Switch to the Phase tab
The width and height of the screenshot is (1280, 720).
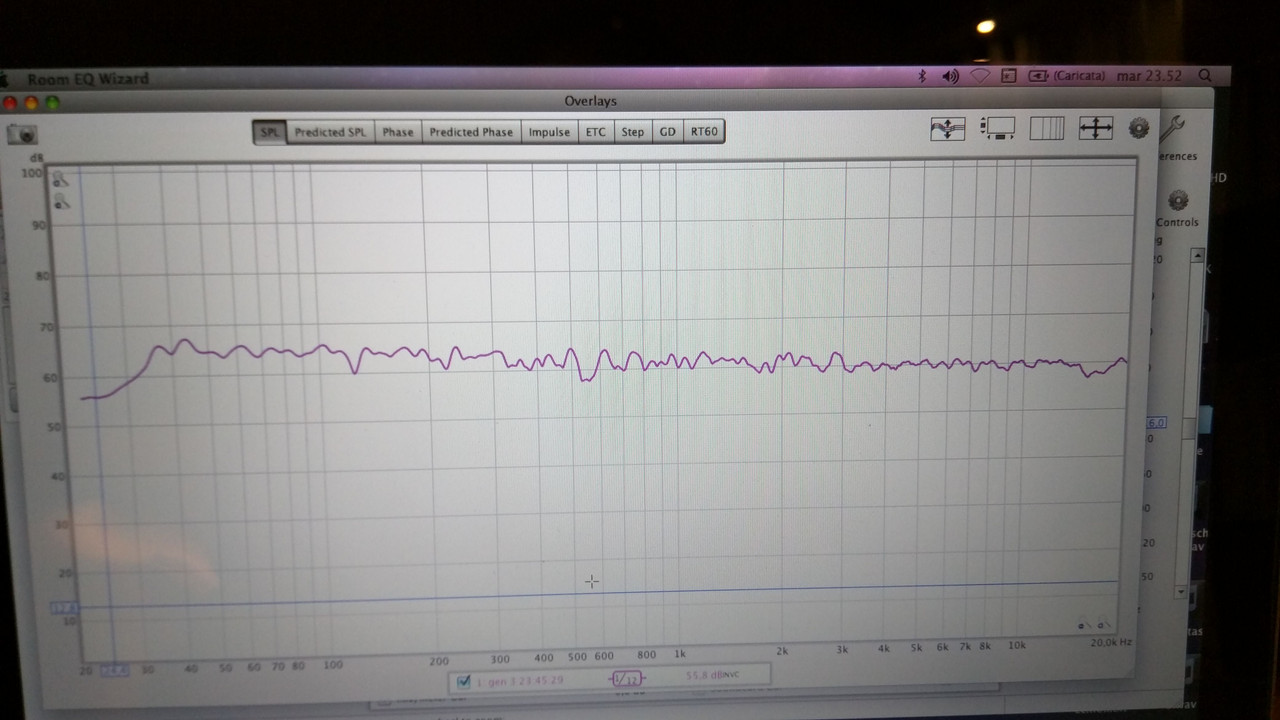[x=398, y=132]
